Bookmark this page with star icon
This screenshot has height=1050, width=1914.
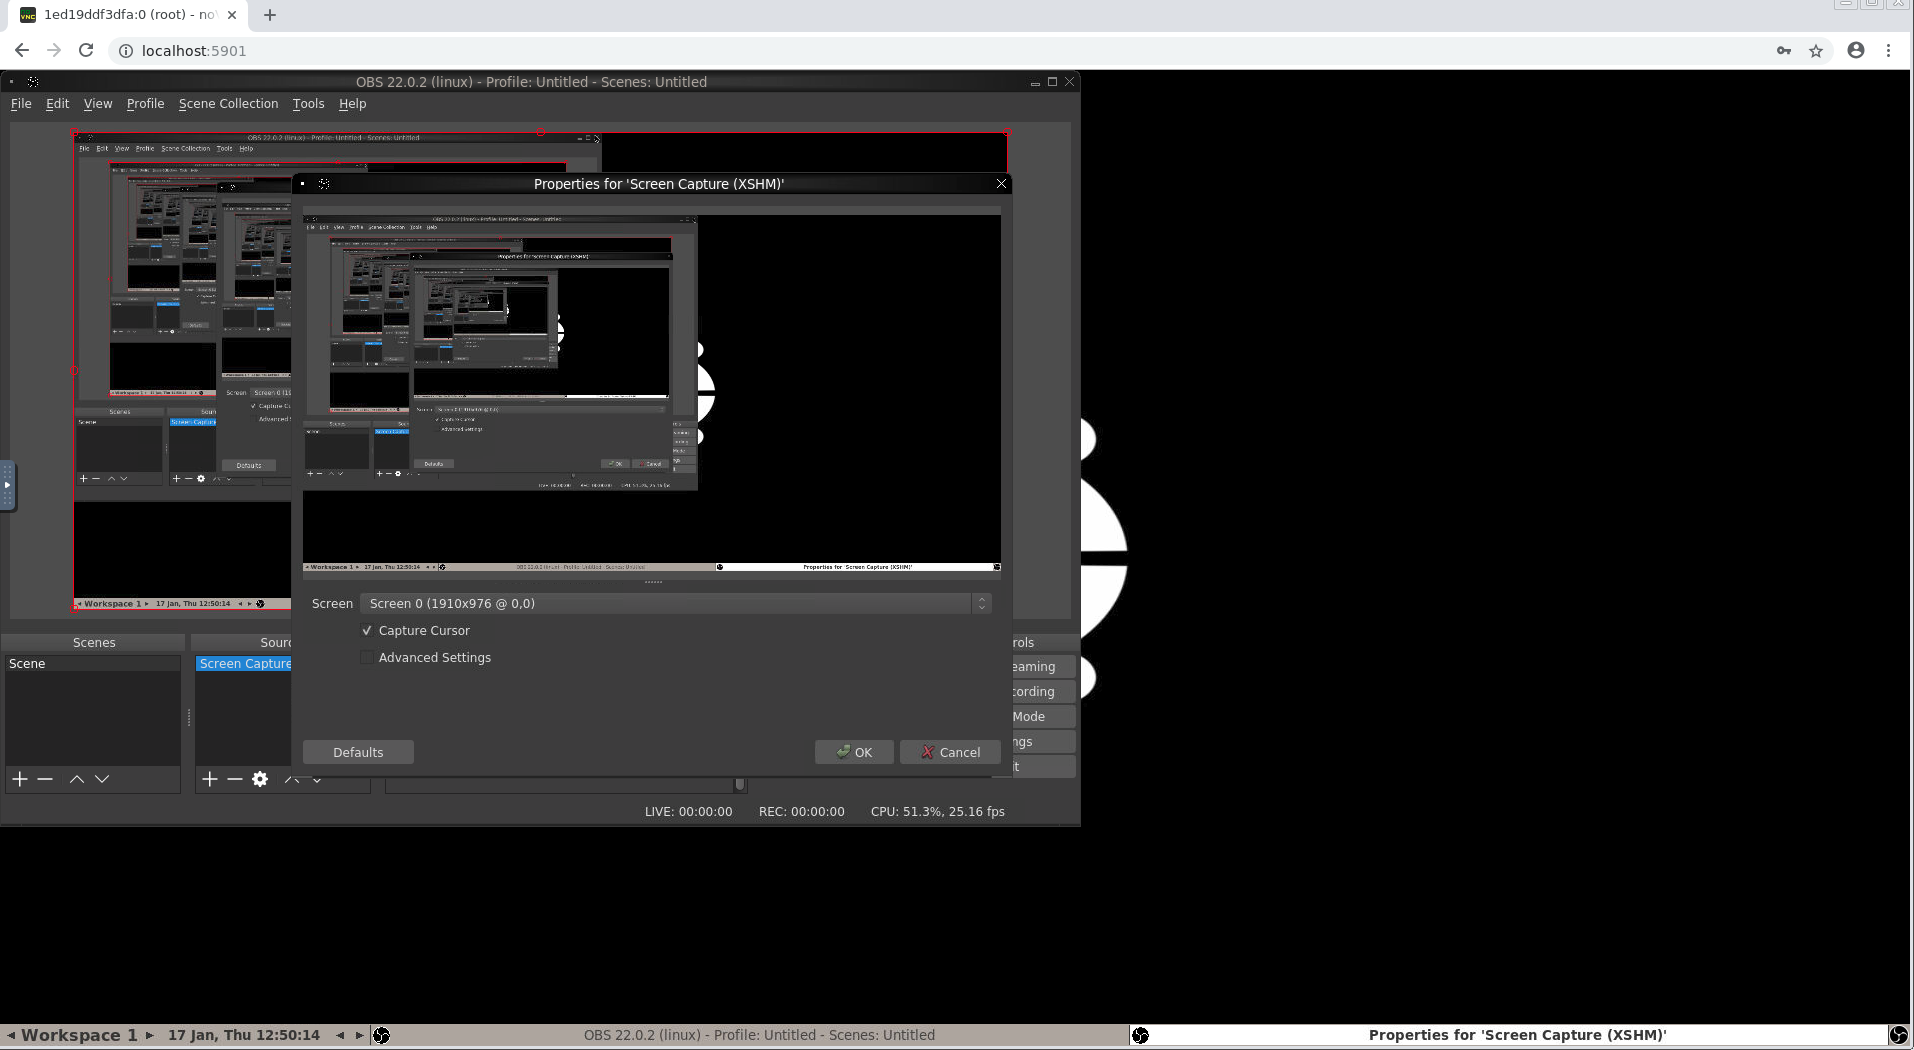(x=1816, y=51)
